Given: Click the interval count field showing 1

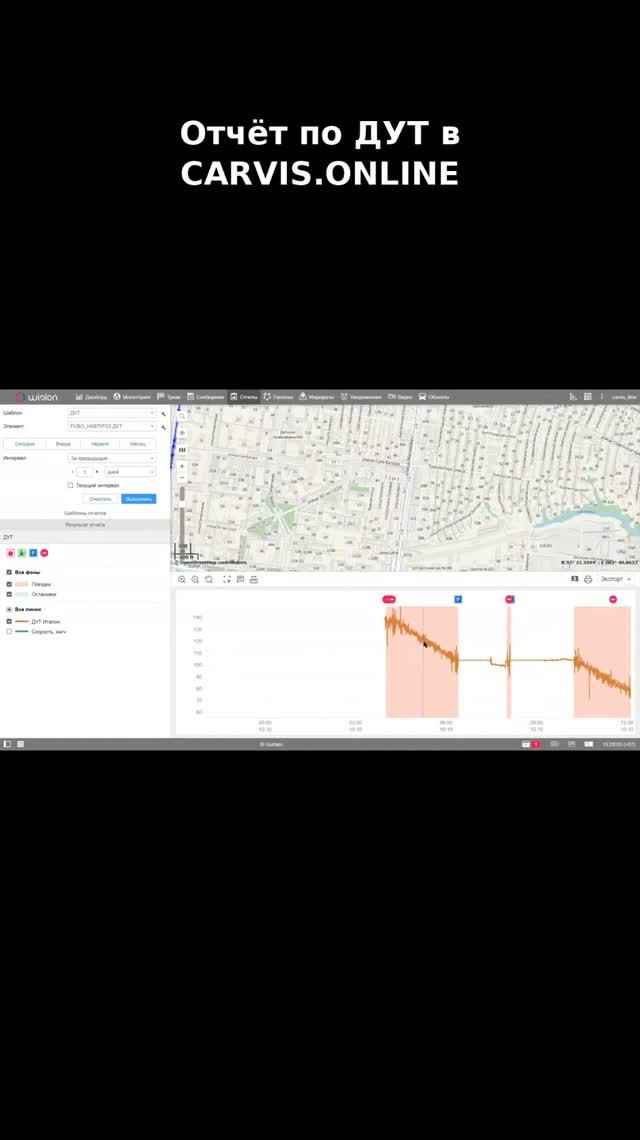Looking at the screenshot, I should pos(85,472).
